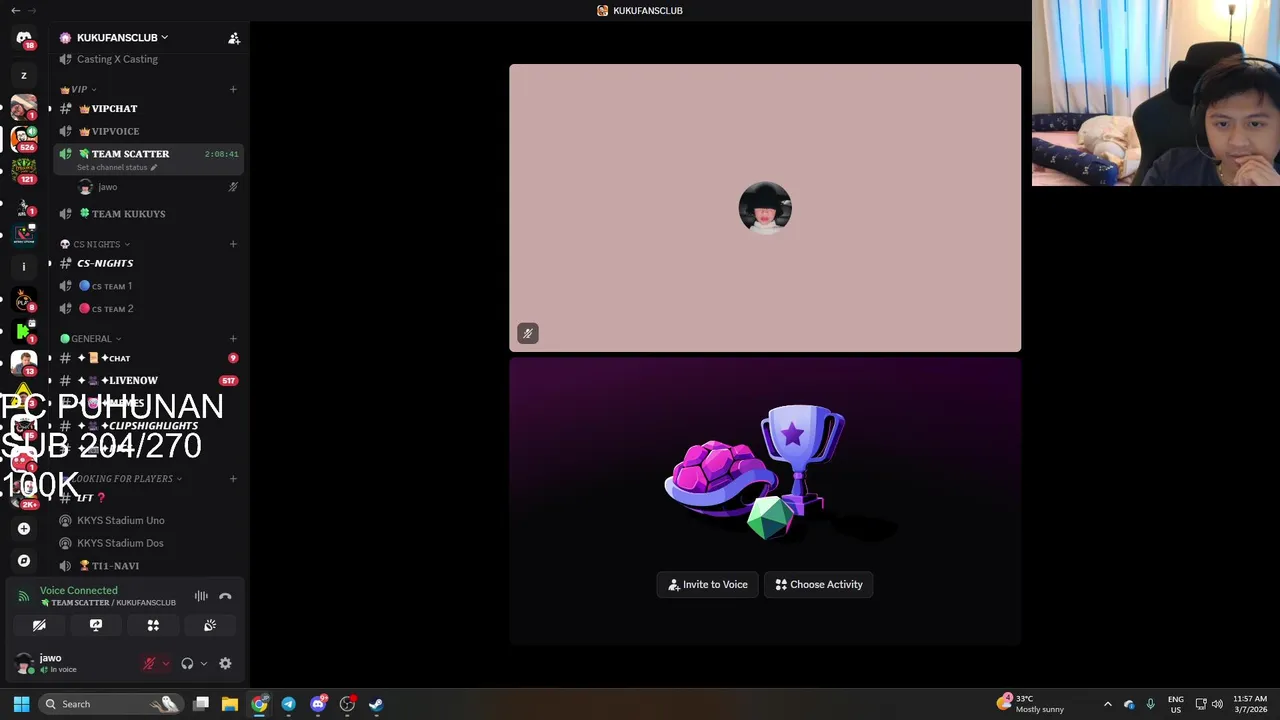This screenshot has width=1280, height=720.
Task: Open Discord direct messages home icon
Action: [x=24, y=38]
